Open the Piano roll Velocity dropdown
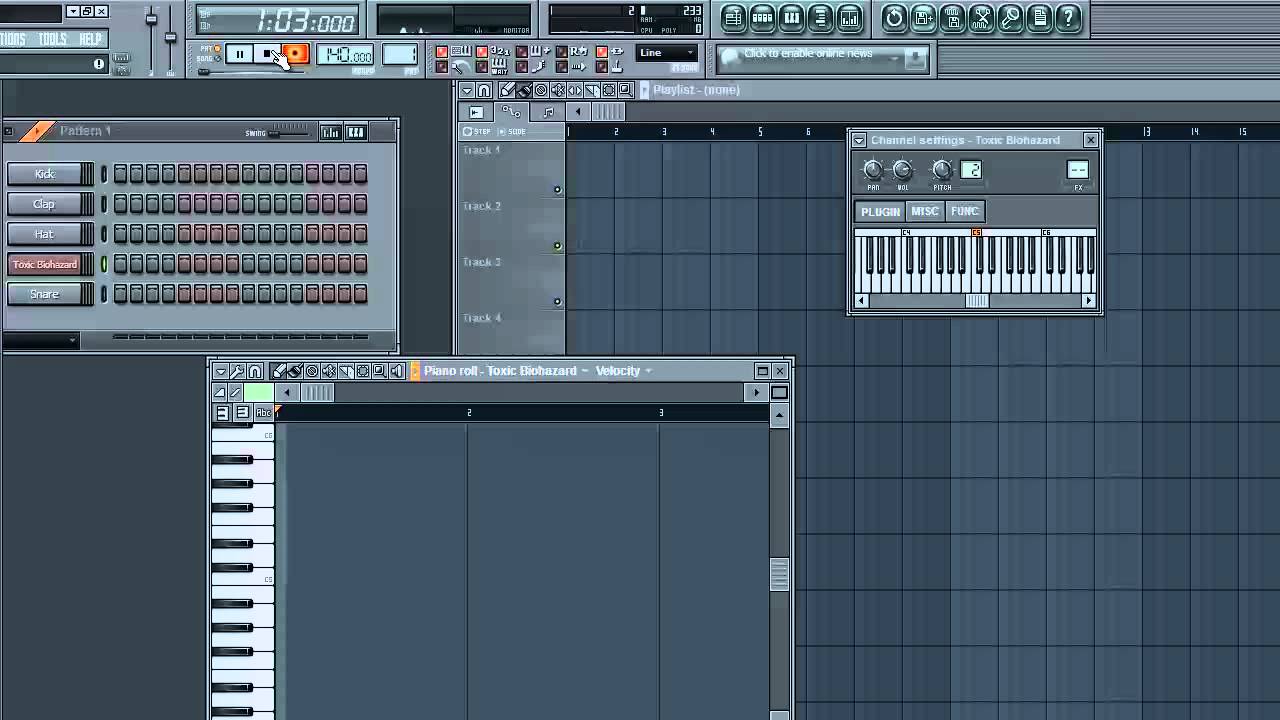Image resolution: width=1280 pixels, height=720 pixels. click(x=624, y=371)
